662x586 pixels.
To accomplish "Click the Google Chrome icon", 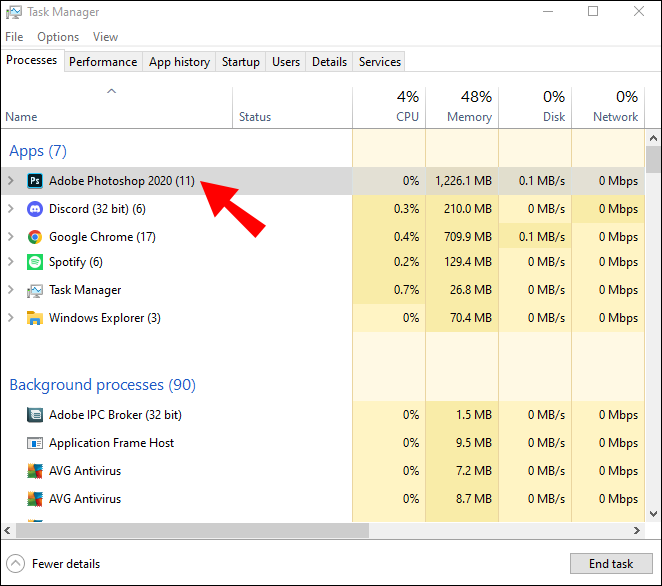I will coord(34,237).
